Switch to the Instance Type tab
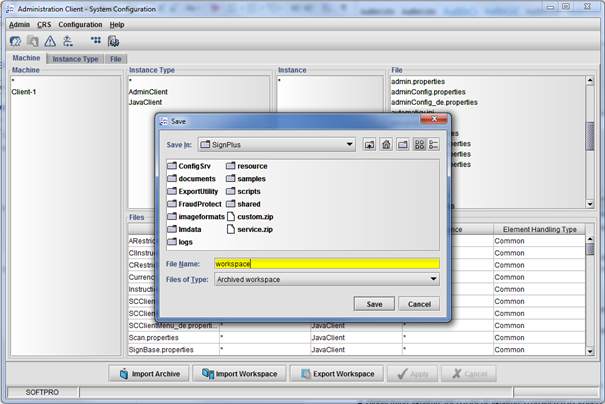Image resolution: width=605 pixels, height=404 pixels. point(75,59)
